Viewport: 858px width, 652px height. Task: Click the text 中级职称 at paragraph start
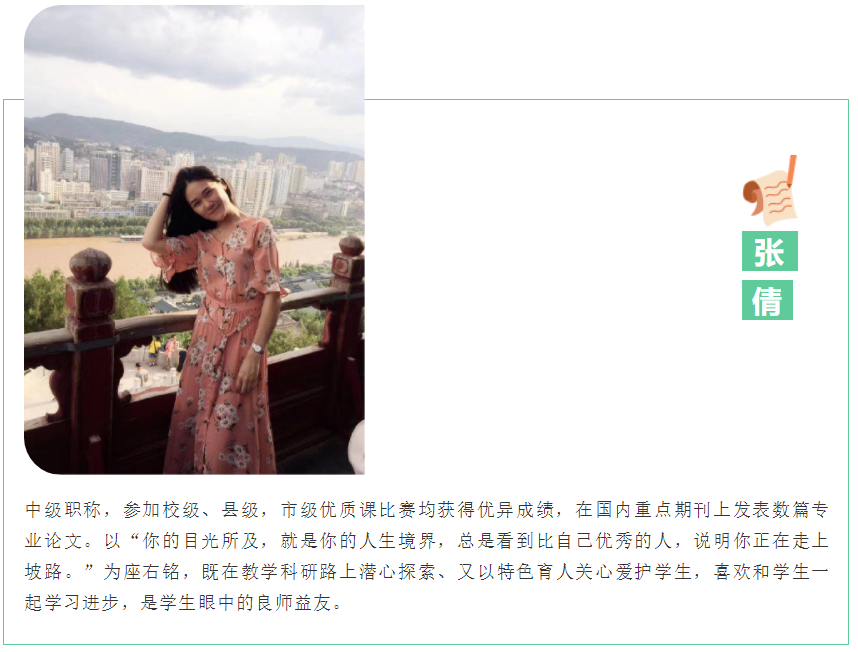click(x=63, y=510)
